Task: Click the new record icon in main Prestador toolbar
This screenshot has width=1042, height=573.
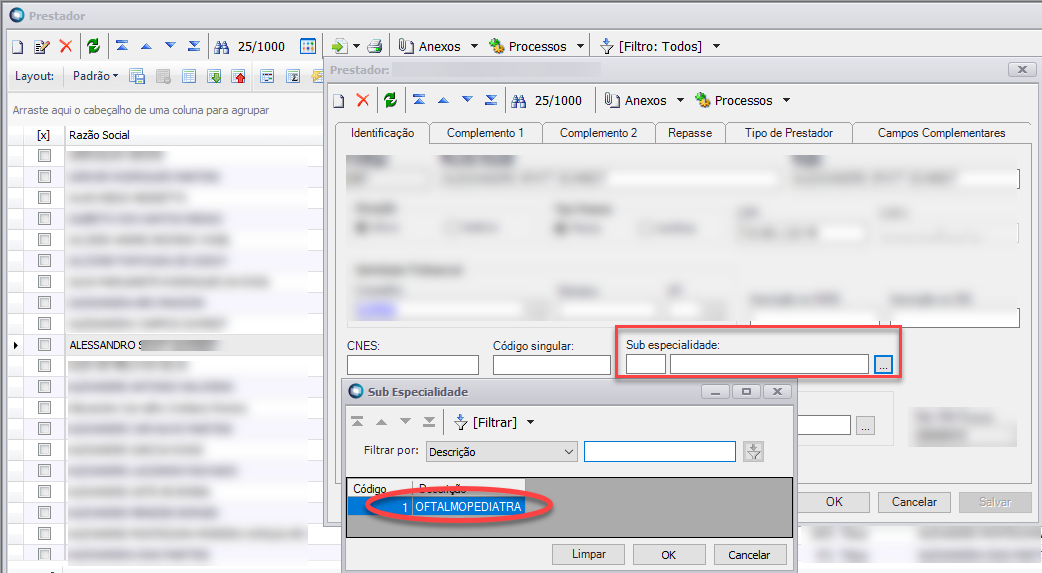Action: (18, 47)
